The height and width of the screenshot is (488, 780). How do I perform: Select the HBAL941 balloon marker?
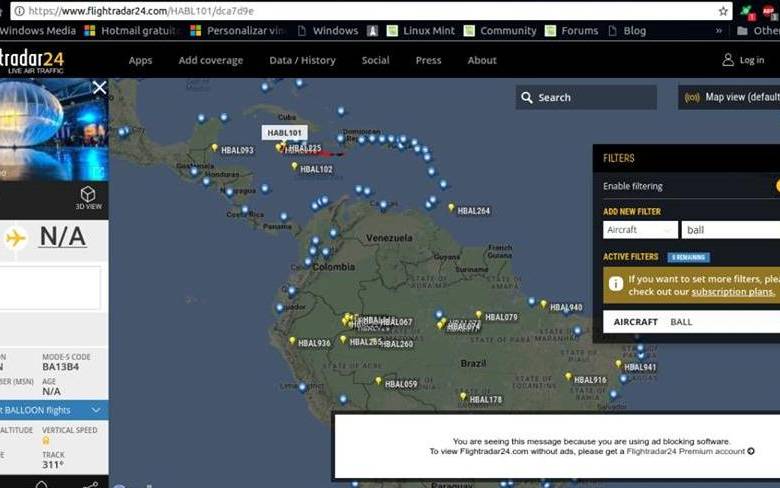tap(618, 364)
